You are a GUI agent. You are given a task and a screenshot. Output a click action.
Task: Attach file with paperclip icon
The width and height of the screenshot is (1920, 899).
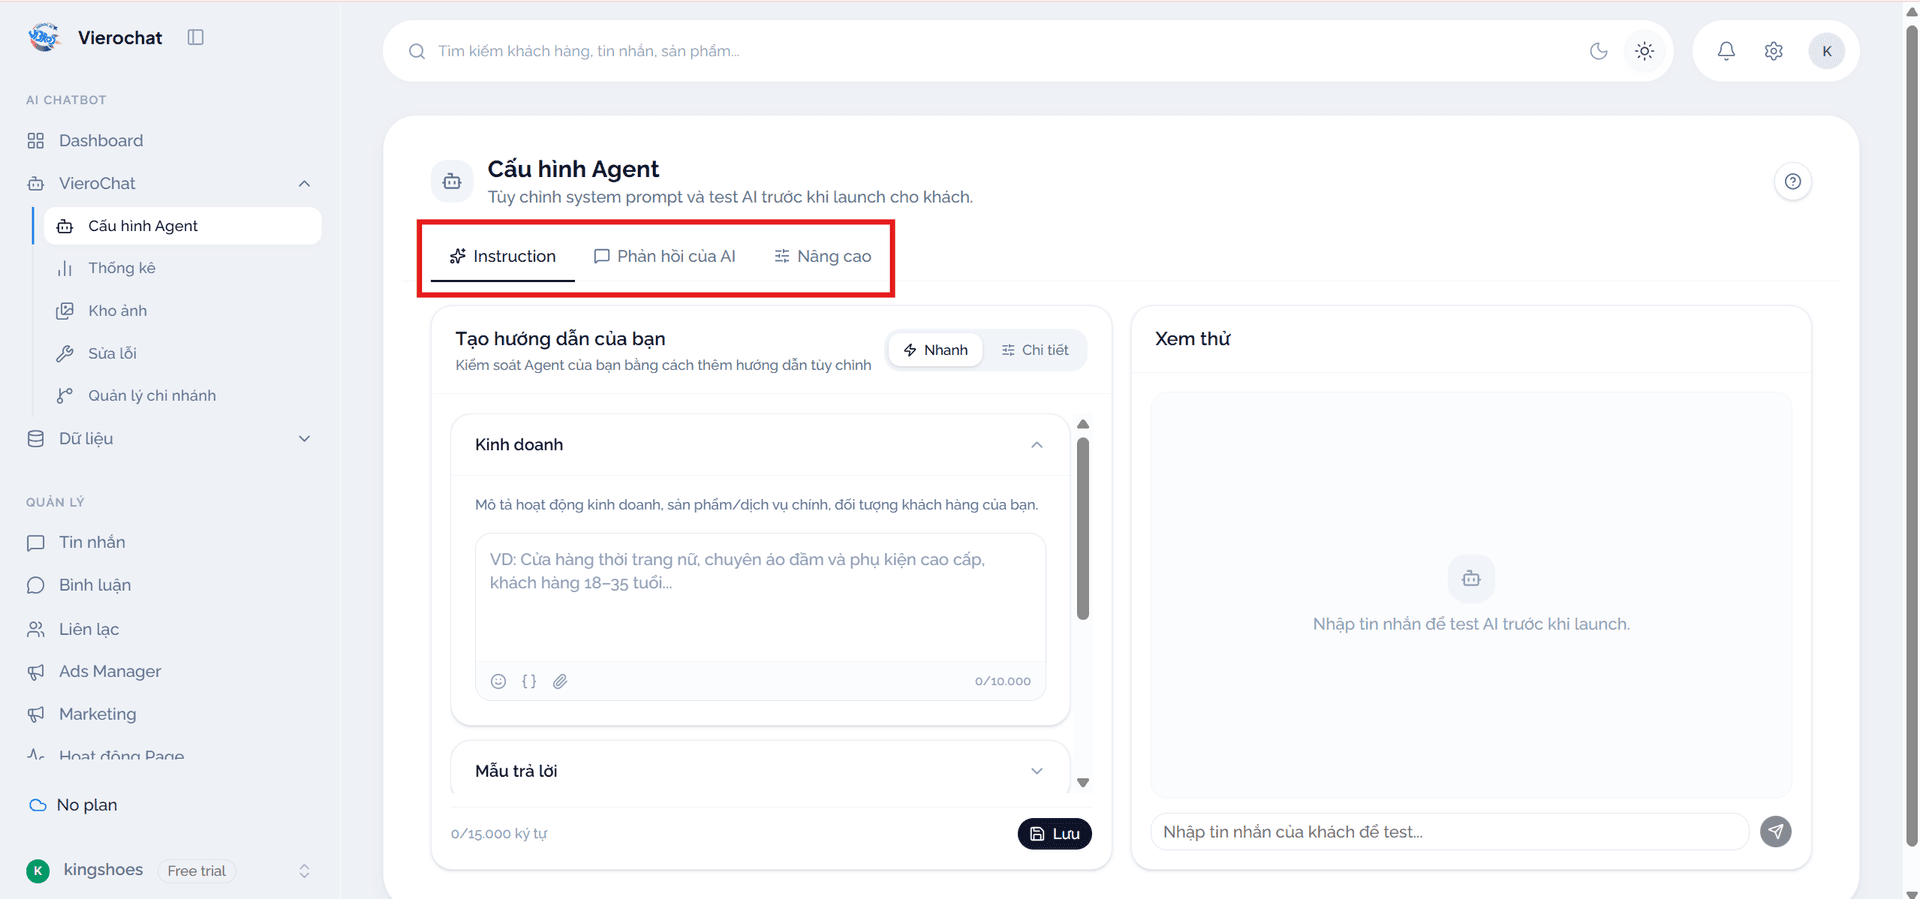coord(560,681)
